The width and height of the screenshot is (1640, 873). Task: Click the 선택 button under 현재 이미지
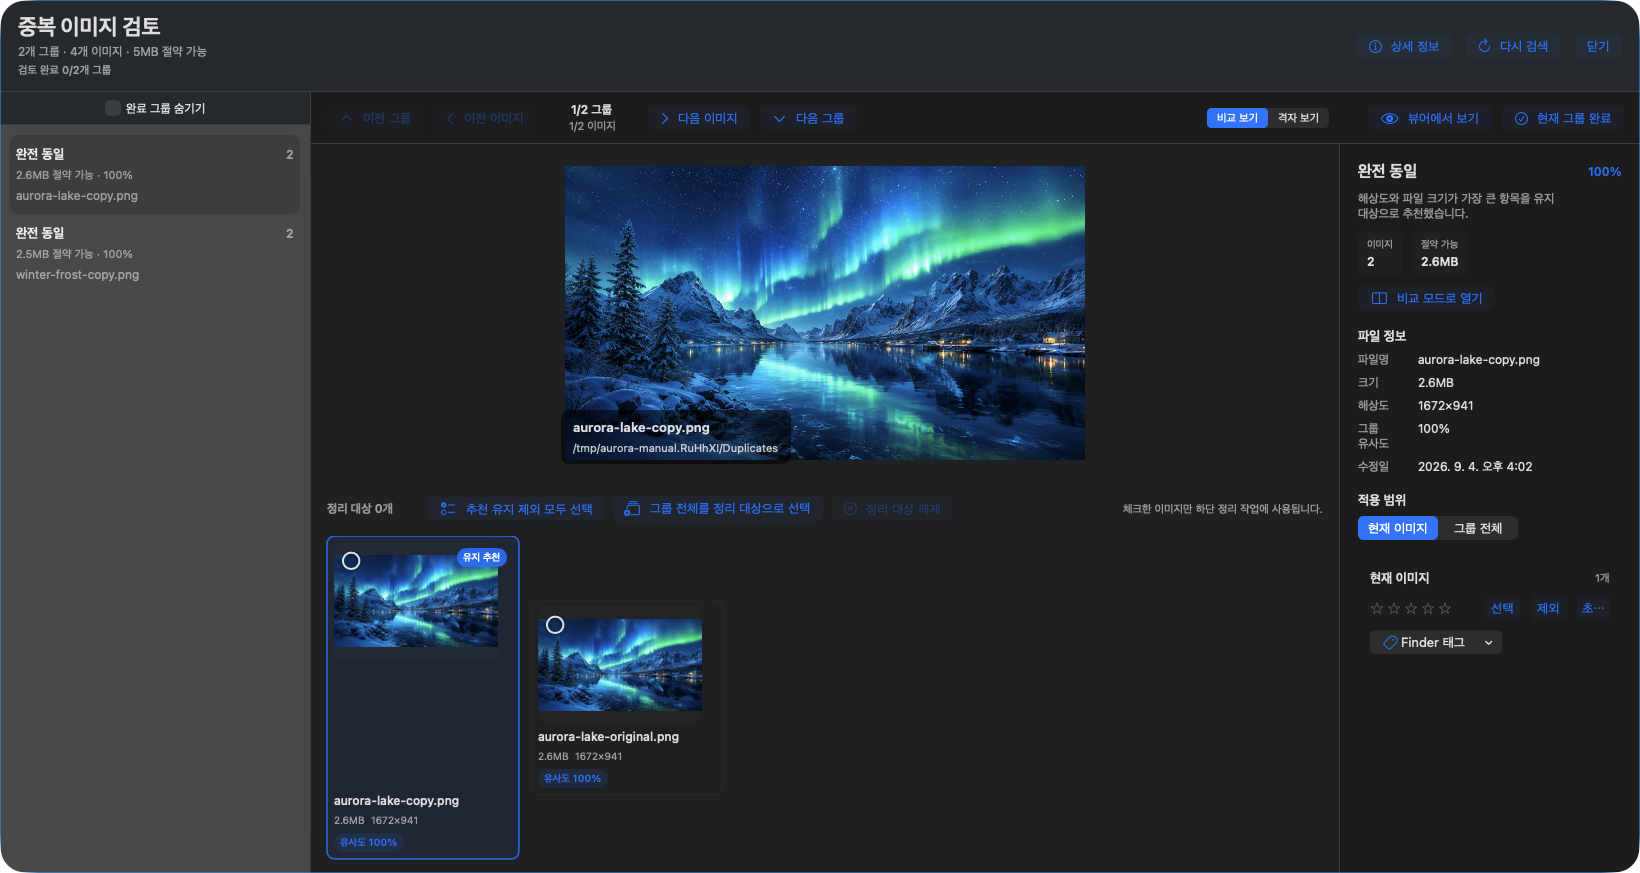pos(1502,608)
